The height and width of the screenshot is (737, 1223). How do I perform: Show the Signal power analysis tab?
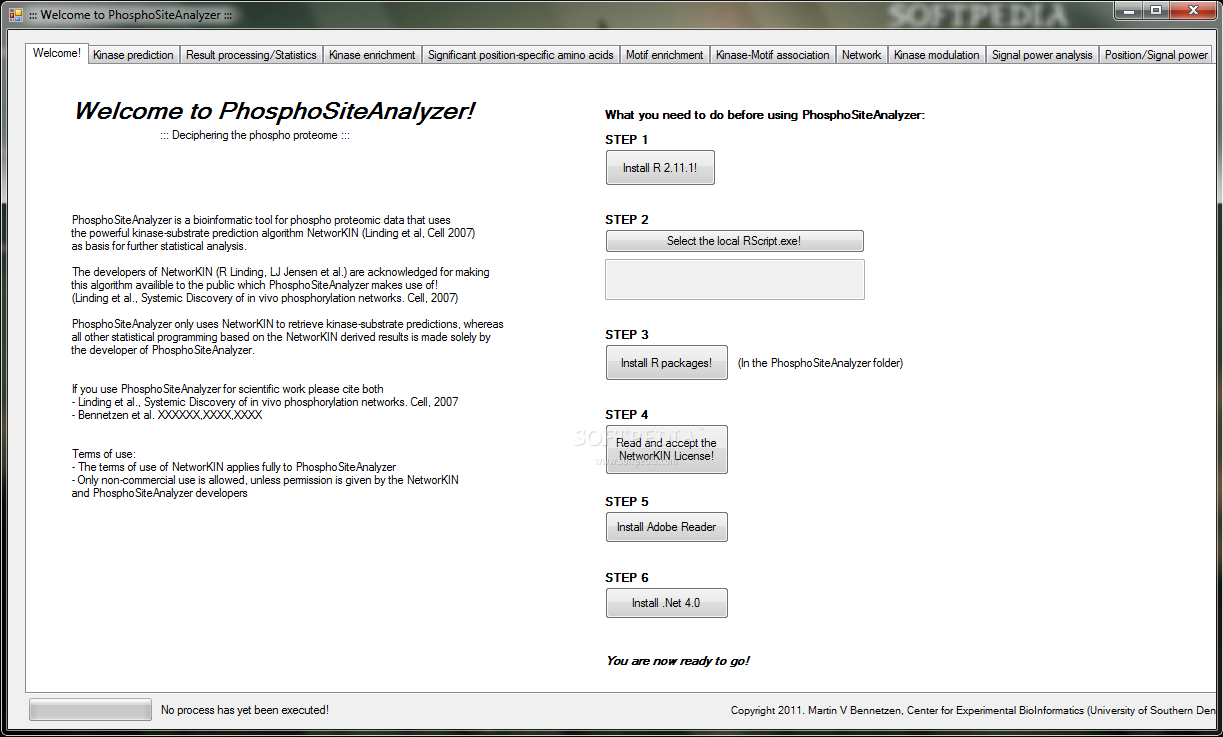point(1042,55)
